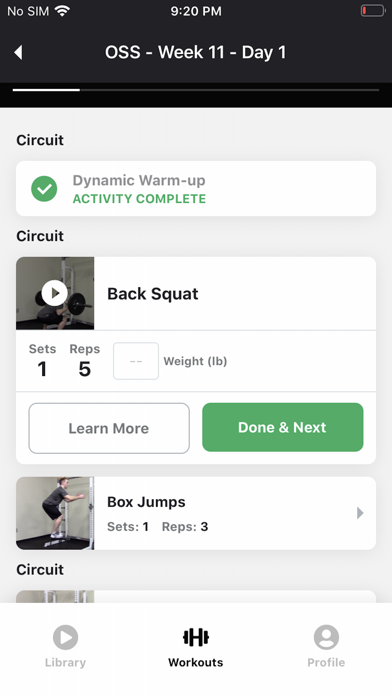Tap the back arrow in header
Screen dimensions: 392x696
[x=18, y=52]
